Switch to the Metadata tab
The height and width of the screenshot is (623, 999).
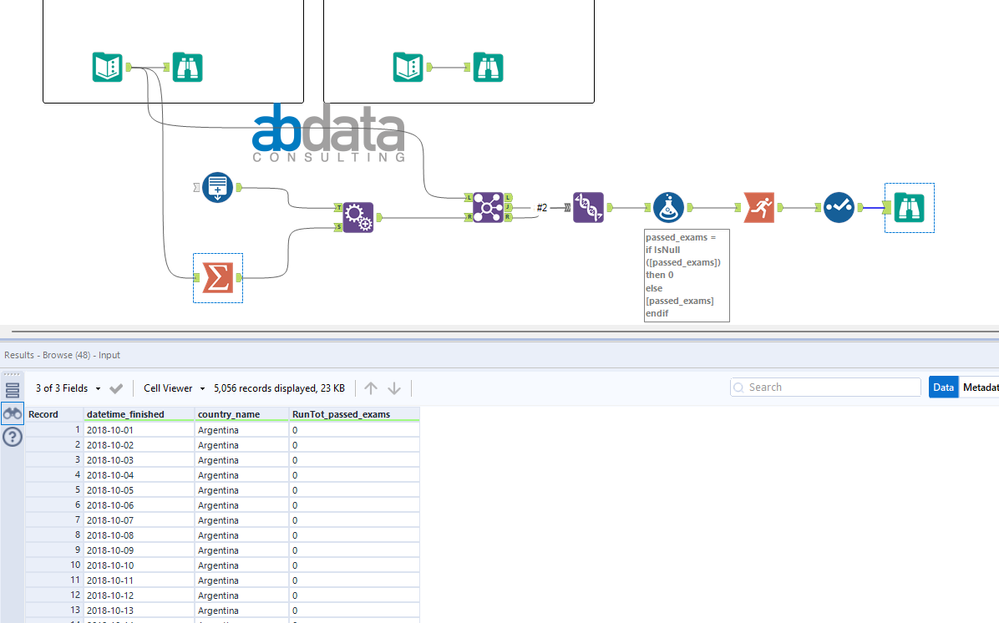click(x=980, y=387)
